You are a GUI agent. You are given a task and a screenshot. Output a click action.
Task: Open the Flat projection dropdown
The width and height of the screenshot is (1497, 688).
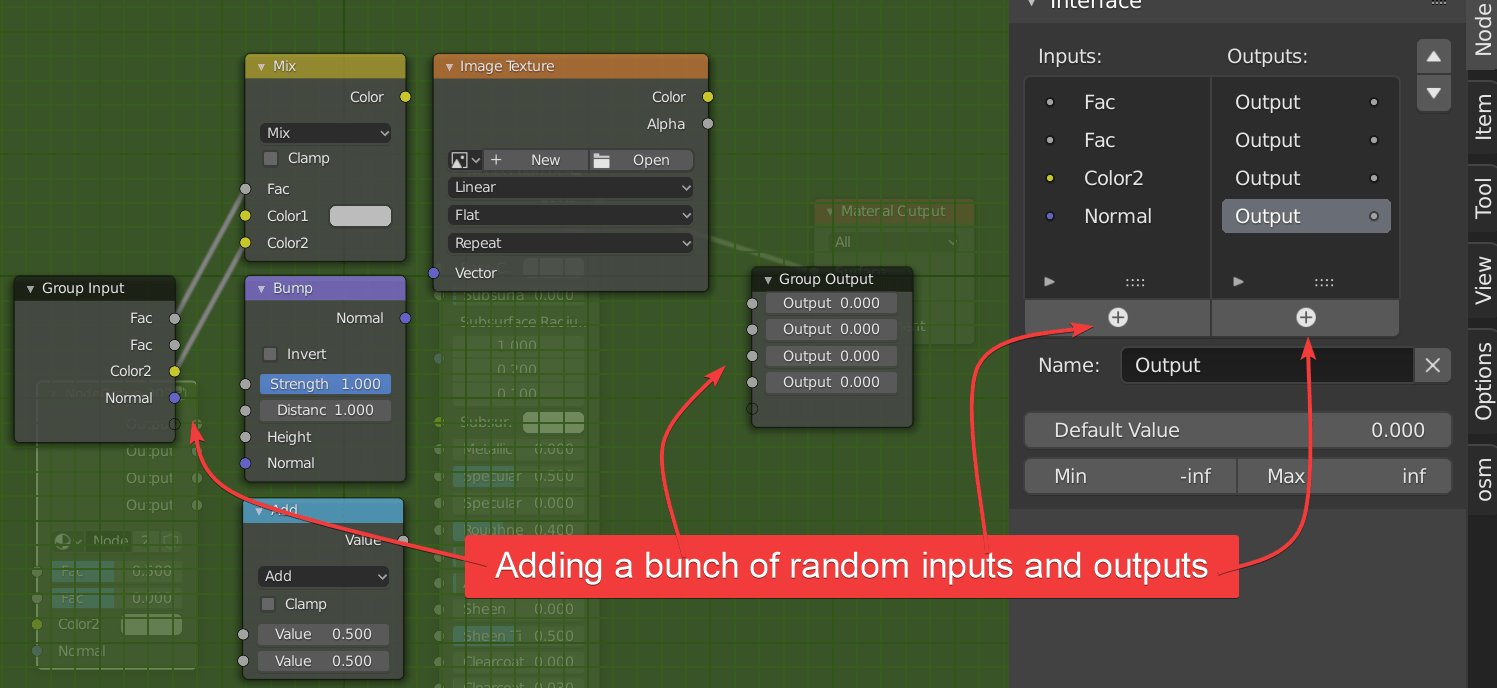(570, 215)
